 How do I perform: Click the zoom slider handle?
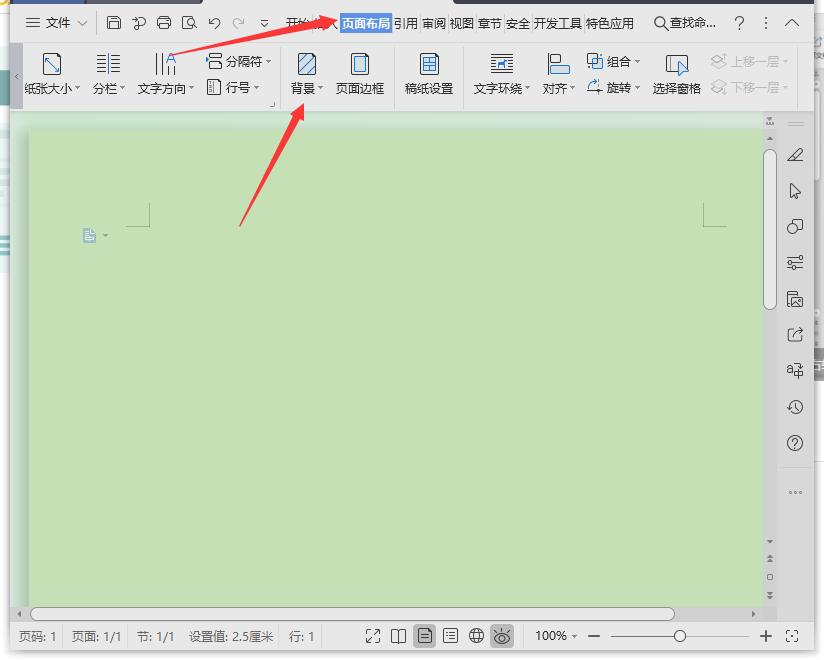click(679, 636)
